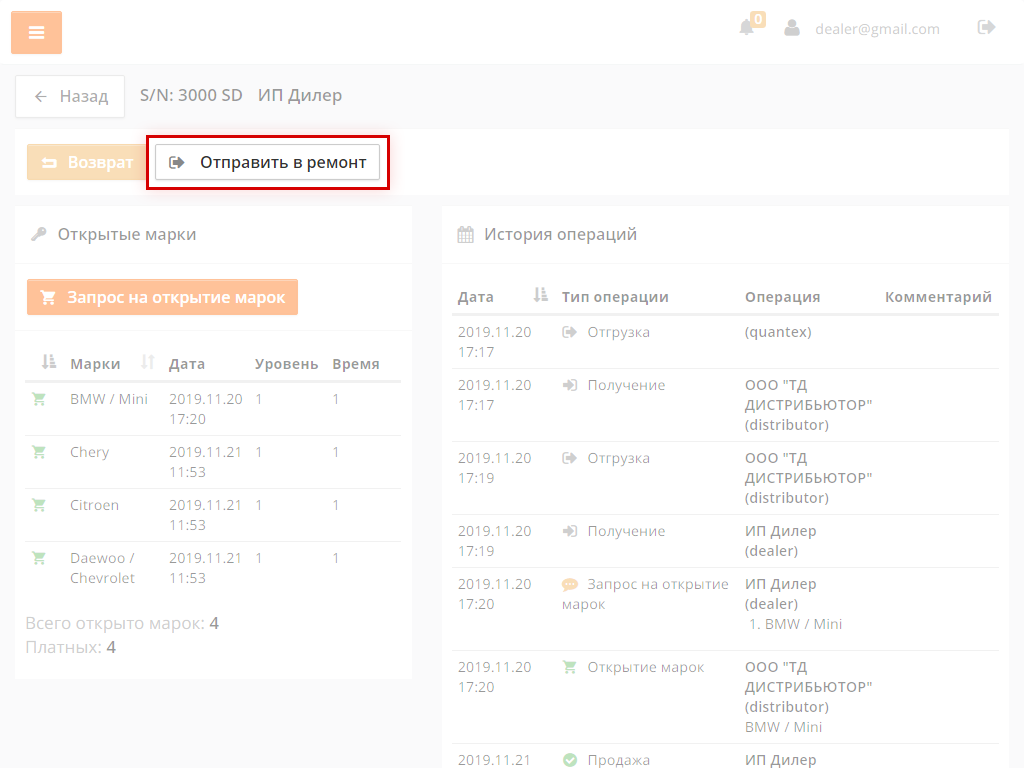Click the logout icon
The image size is (1024, 768).
pos(986,28)
